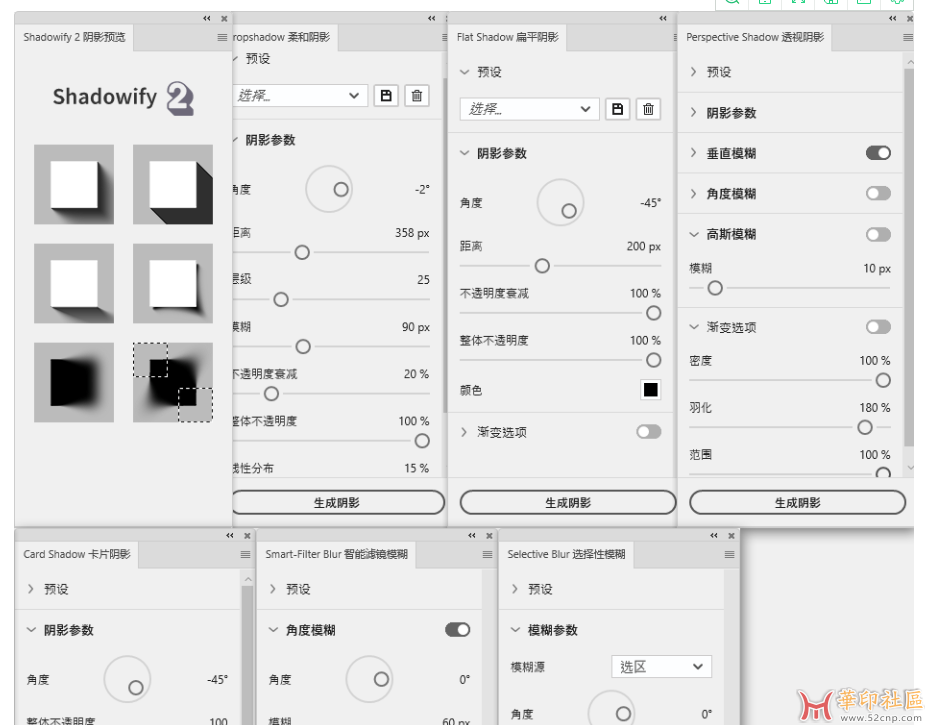Delete preset in Dropshadow 柔和阴影 panel

(417, 96)
